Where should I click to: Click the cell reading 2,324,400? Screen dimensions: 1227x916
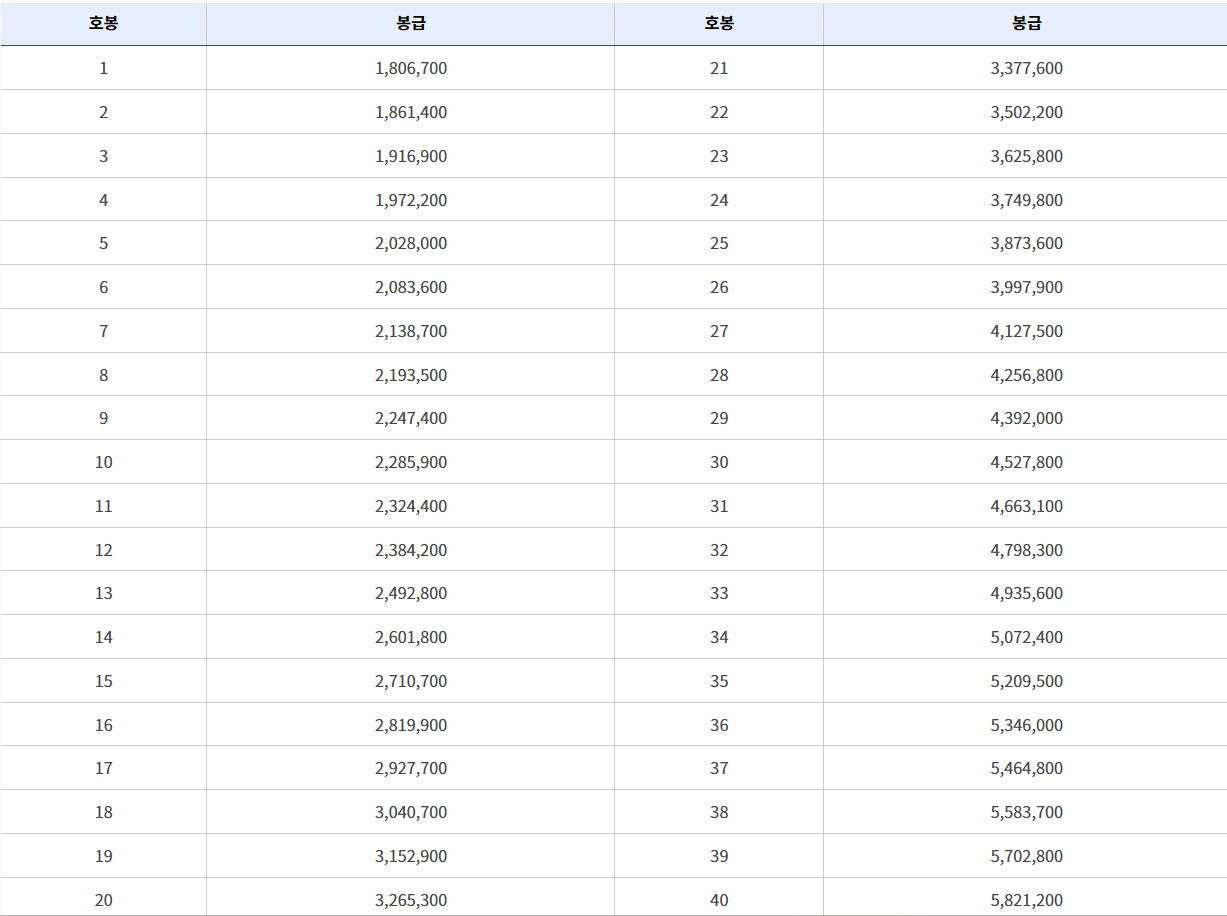411,506
